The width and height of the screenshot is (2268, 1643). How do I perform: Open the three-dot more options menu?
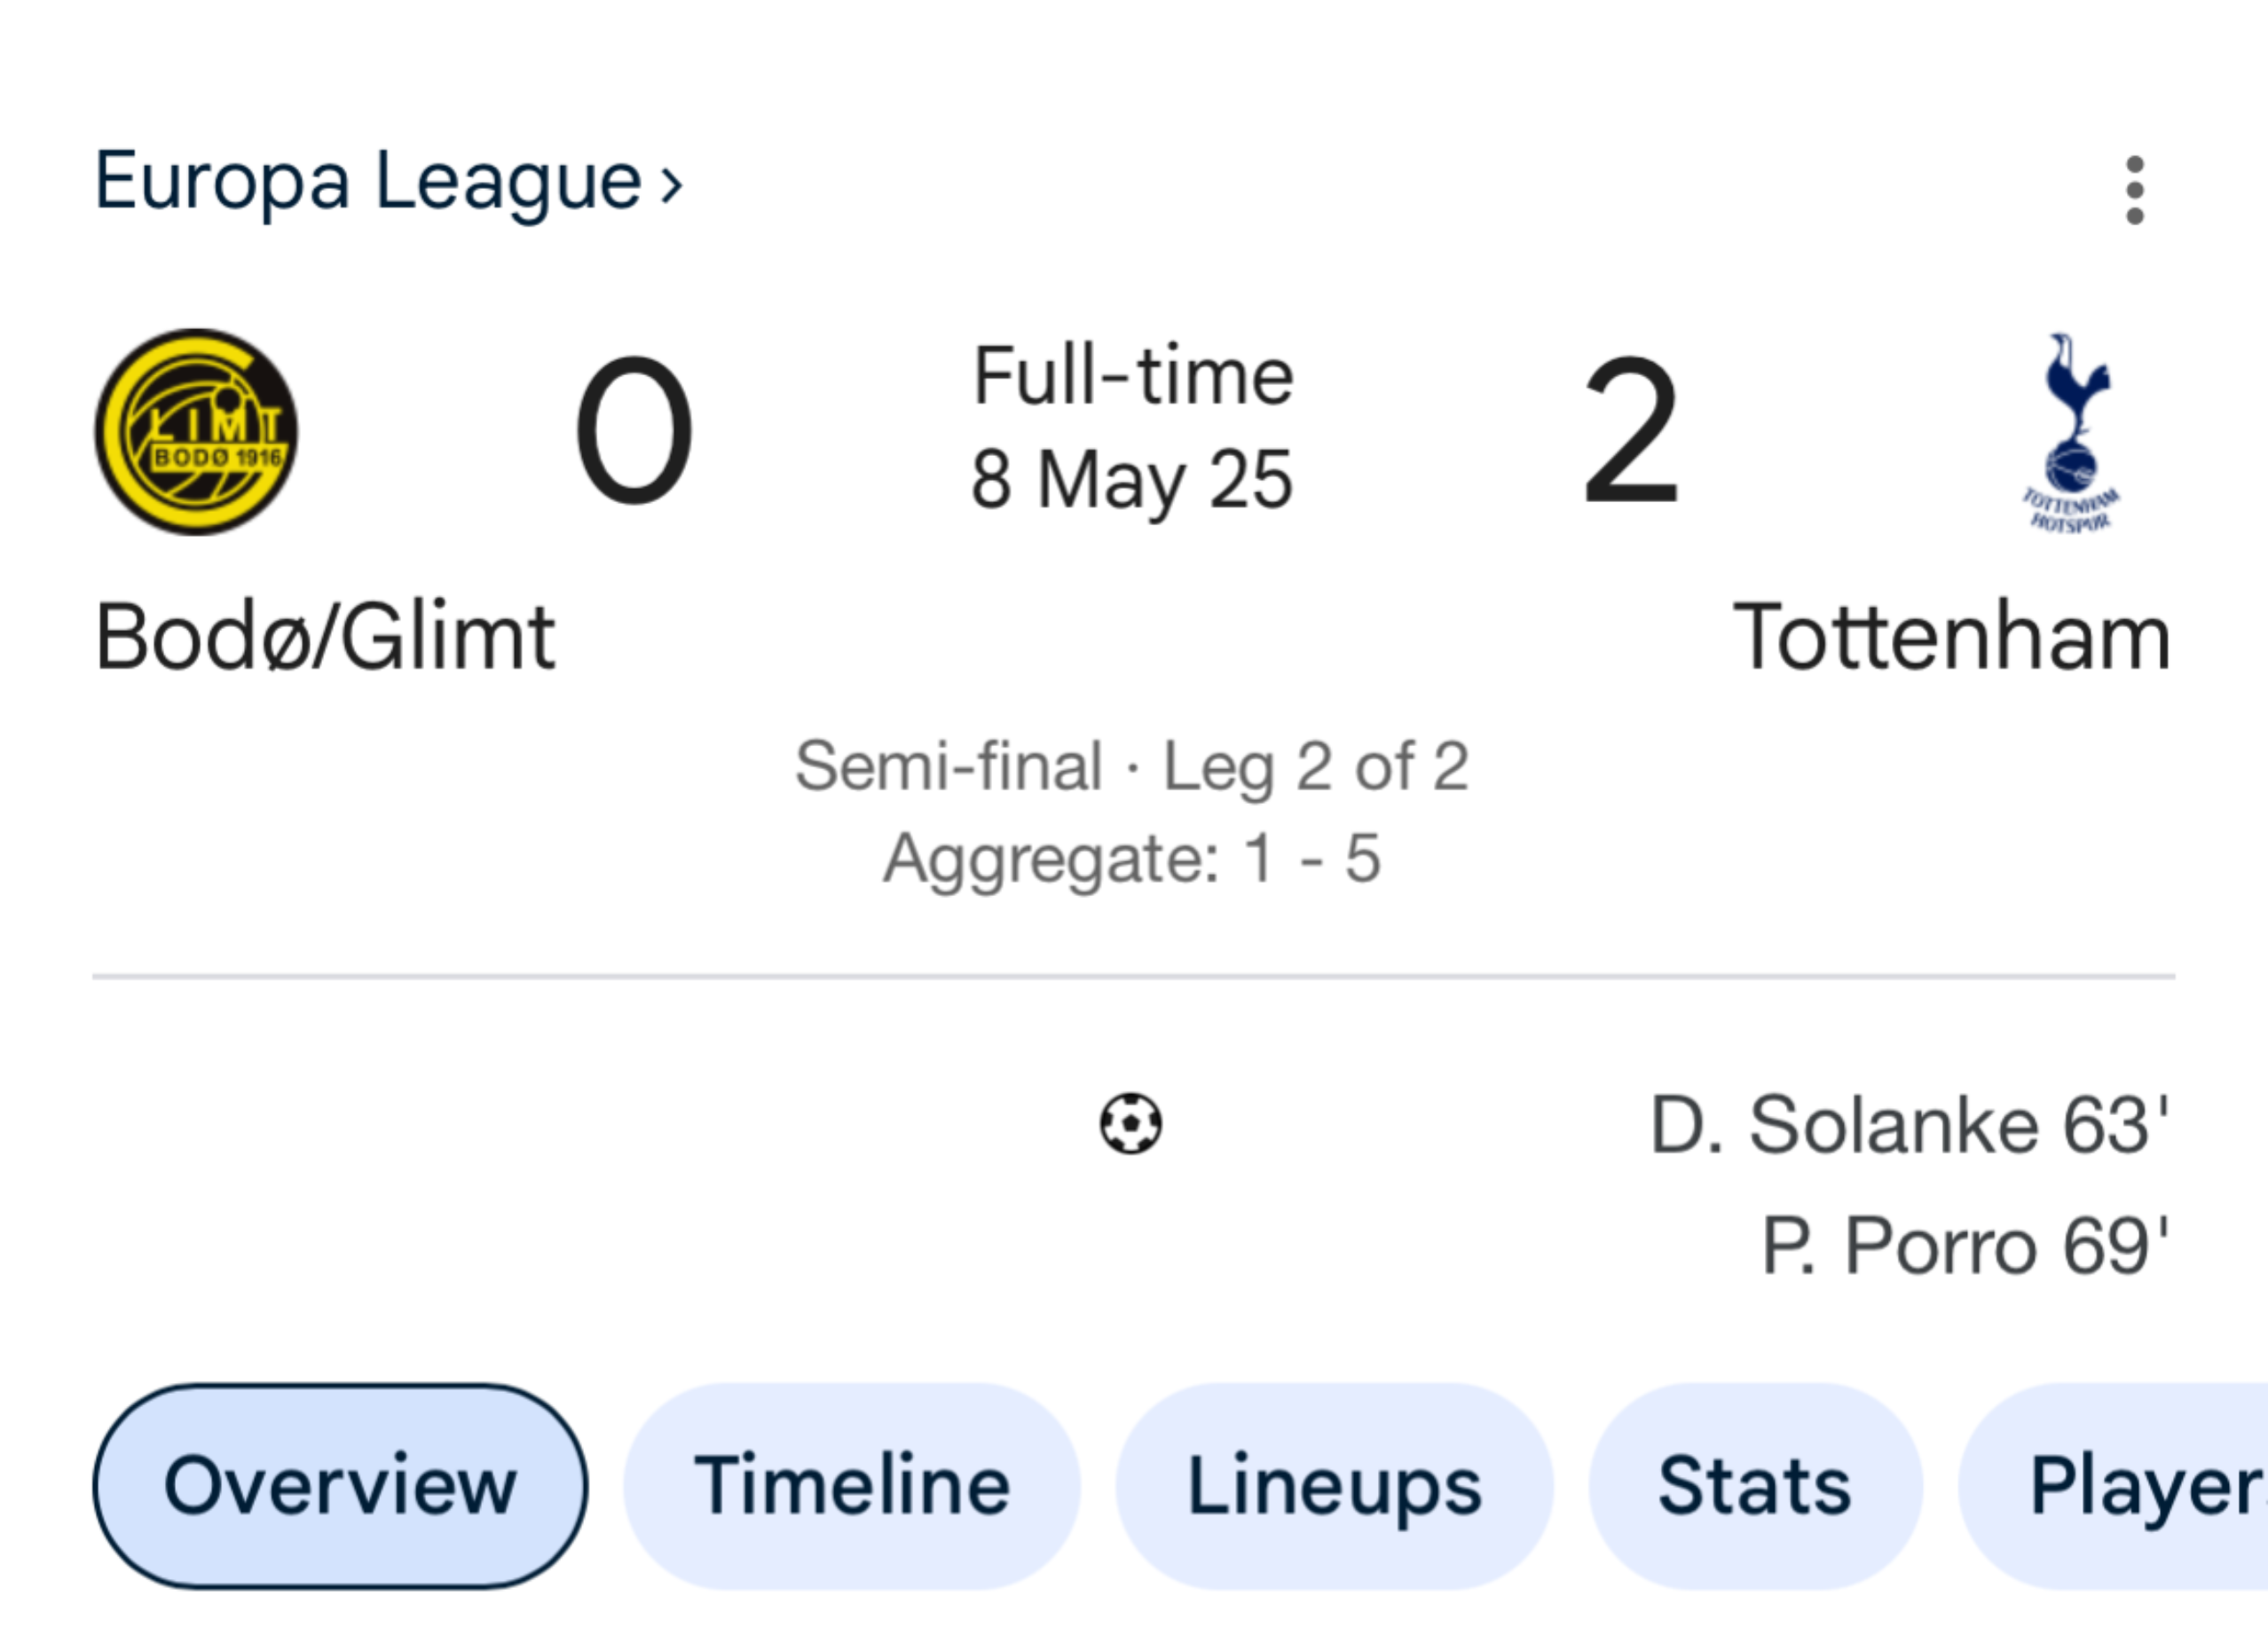tap(2134, 190)
